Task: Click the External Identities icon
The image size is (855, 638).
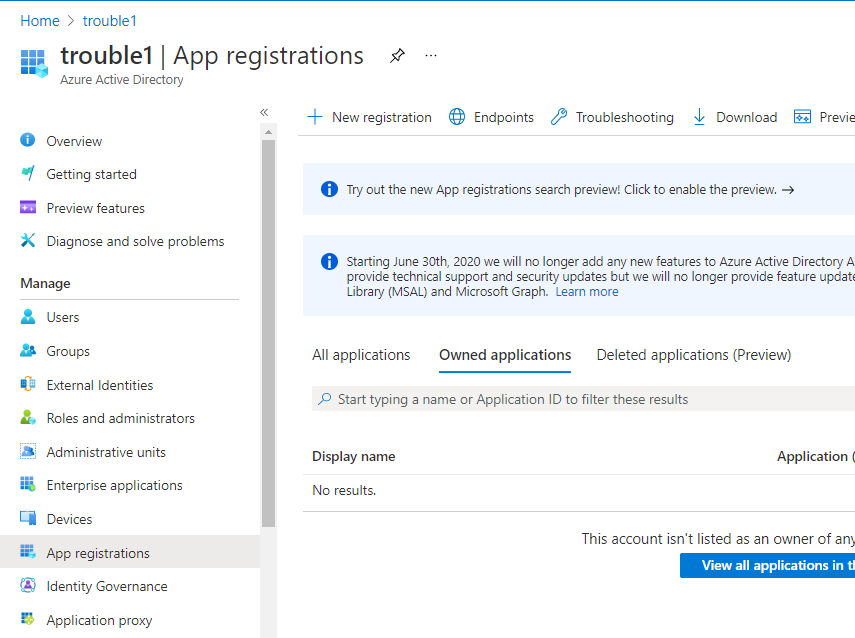Action: coord(28,384)
